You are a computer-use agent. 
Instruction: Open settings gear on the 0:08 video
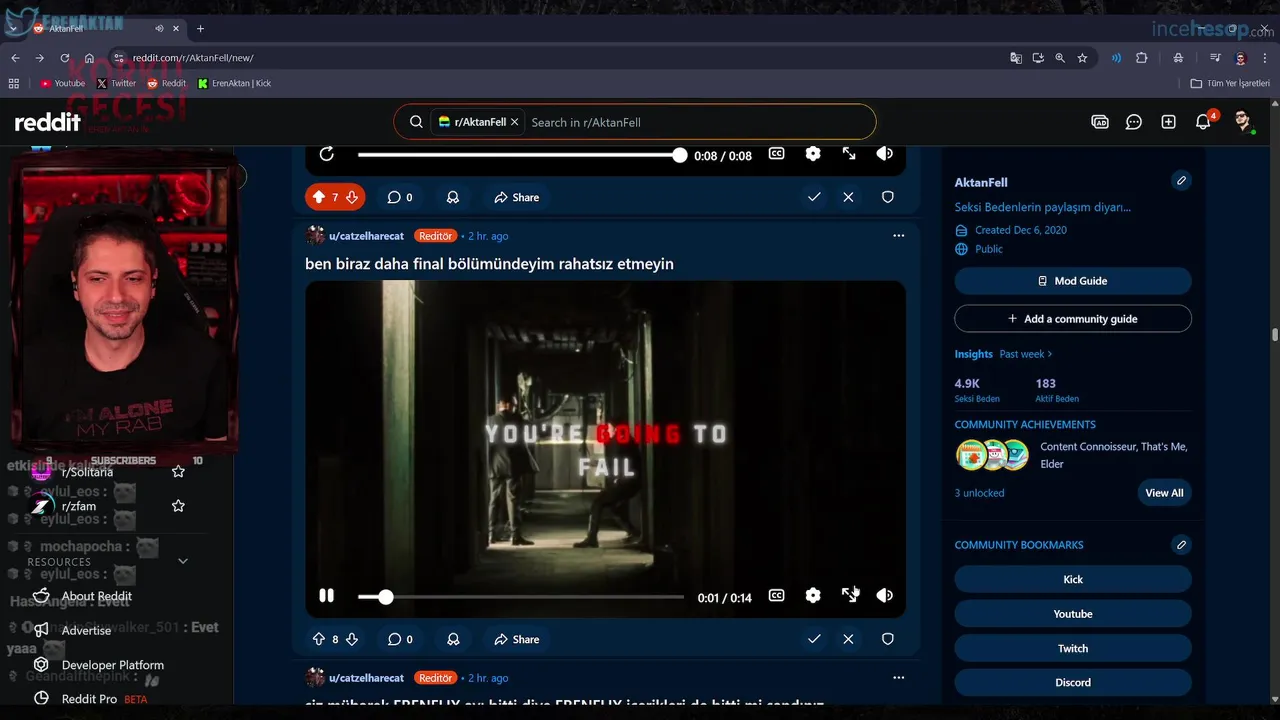click(x=813, y=154)
